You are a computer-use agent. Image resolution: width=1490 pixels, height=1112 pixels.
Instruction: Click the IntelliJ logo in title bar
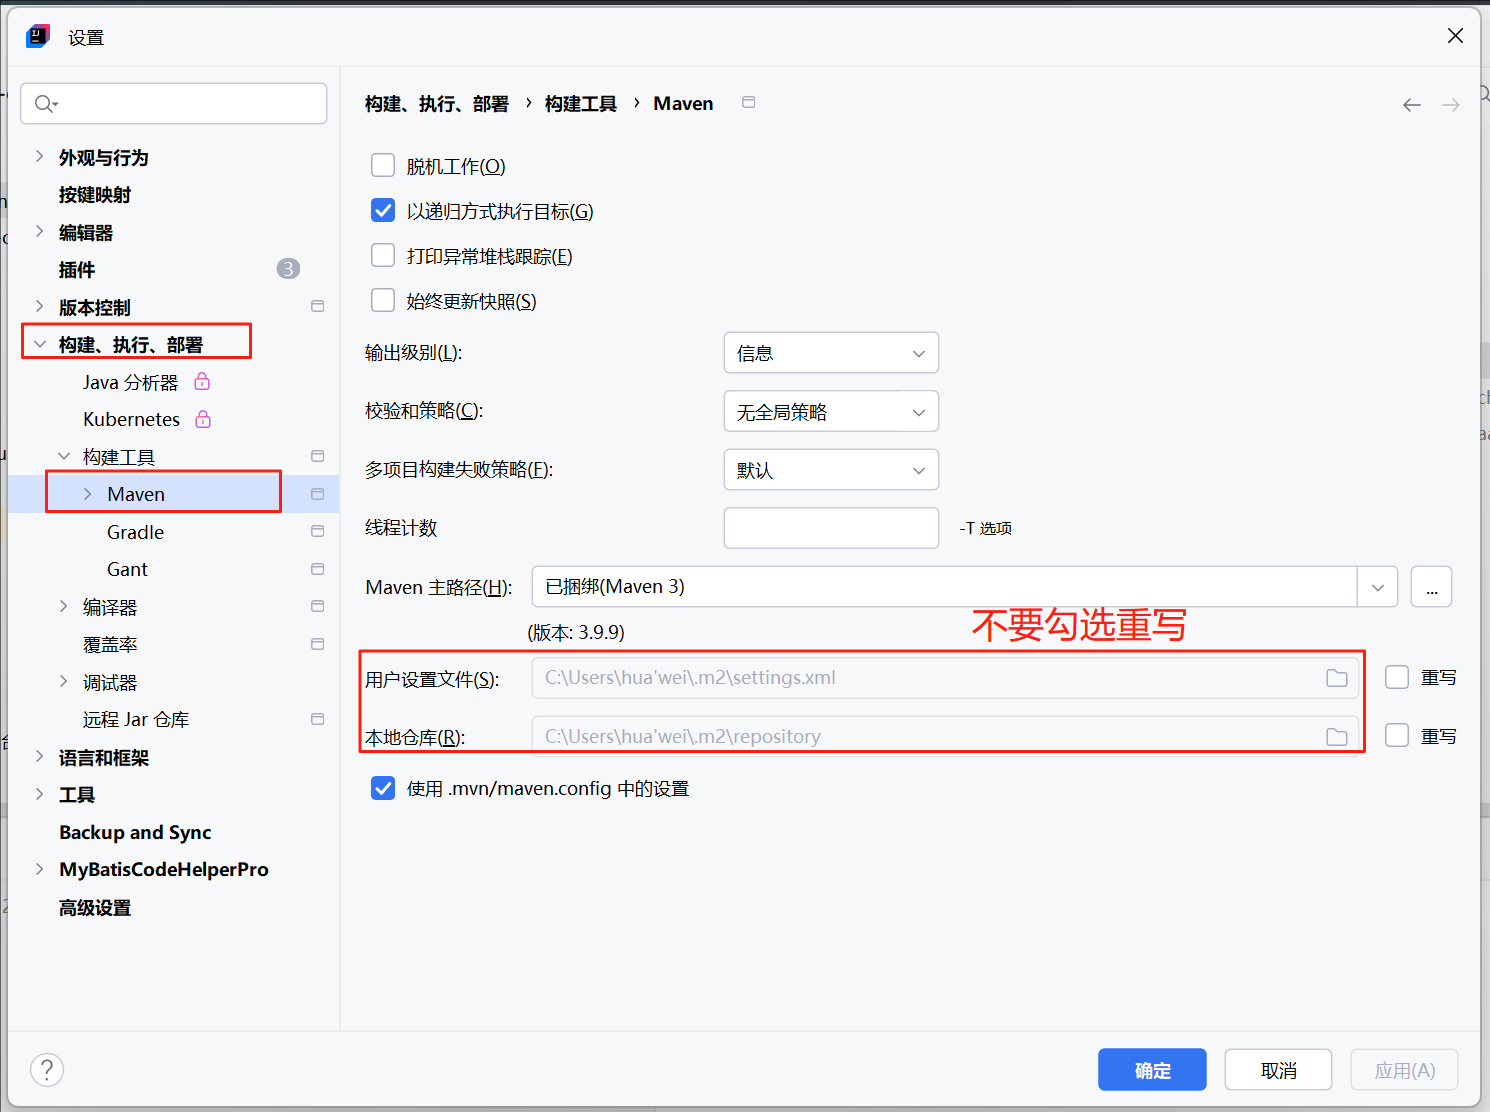coord(38,37)
